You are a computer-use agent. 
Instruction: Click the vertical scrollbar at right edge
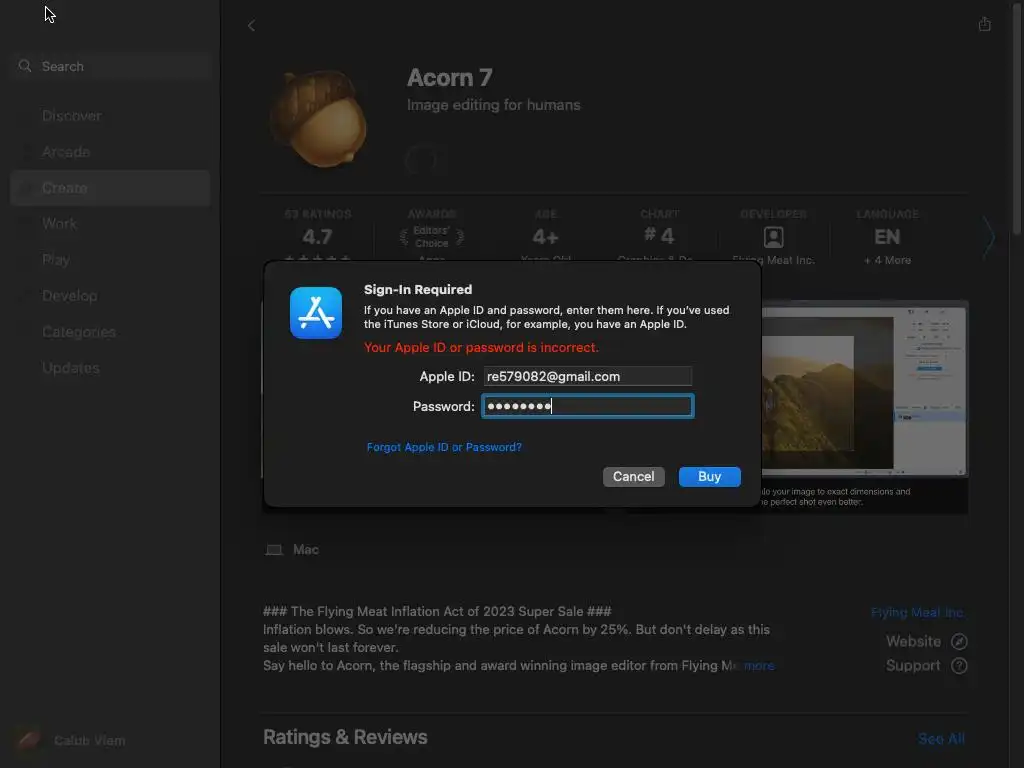click(x=1017, y=118)
